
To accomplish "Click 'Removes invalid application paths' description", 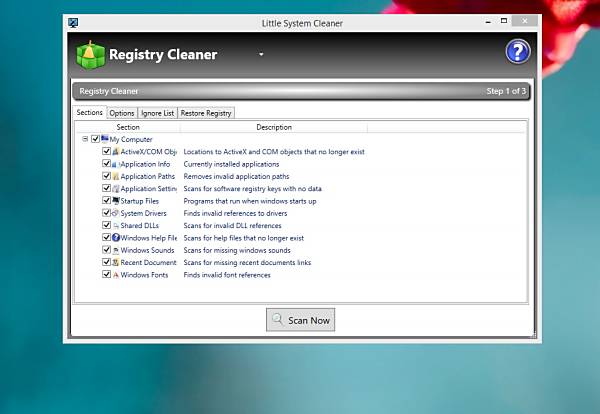I will click(x=236, y=176).
